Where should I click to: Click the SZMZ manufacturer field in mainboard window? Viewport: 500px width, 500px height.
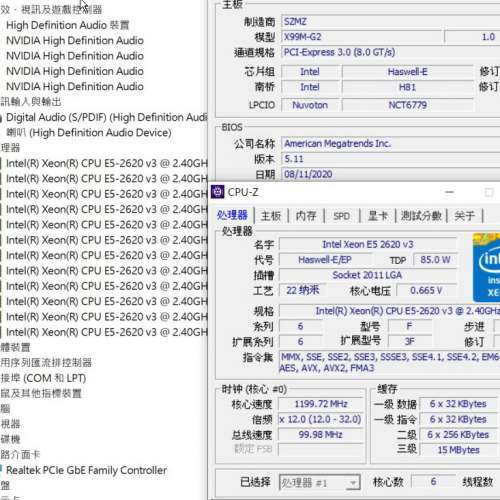click(391, 22)
